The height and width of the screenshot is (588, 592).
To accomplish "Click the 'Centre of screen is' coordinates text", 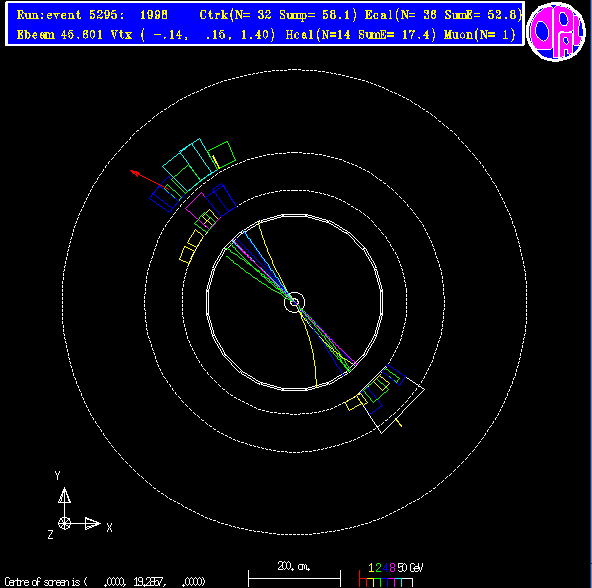I will (105, 582).
